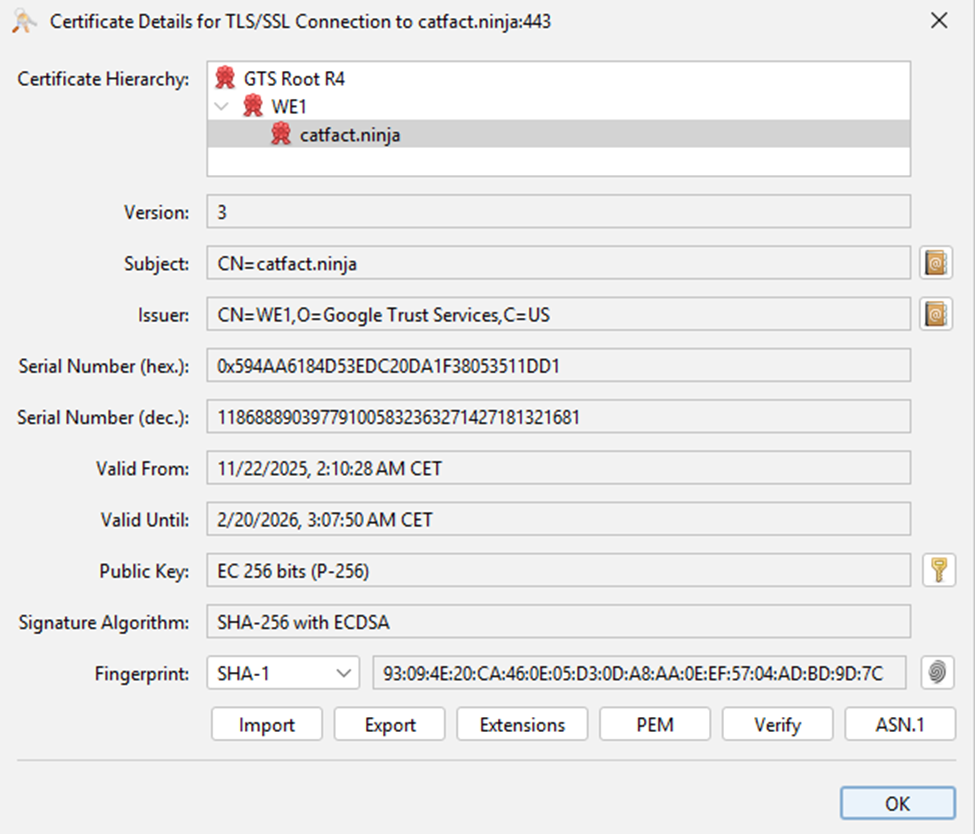This screenshot has width=975, height=834.
Task: Show the certificate PEM
Action: (x=655, y=724)
